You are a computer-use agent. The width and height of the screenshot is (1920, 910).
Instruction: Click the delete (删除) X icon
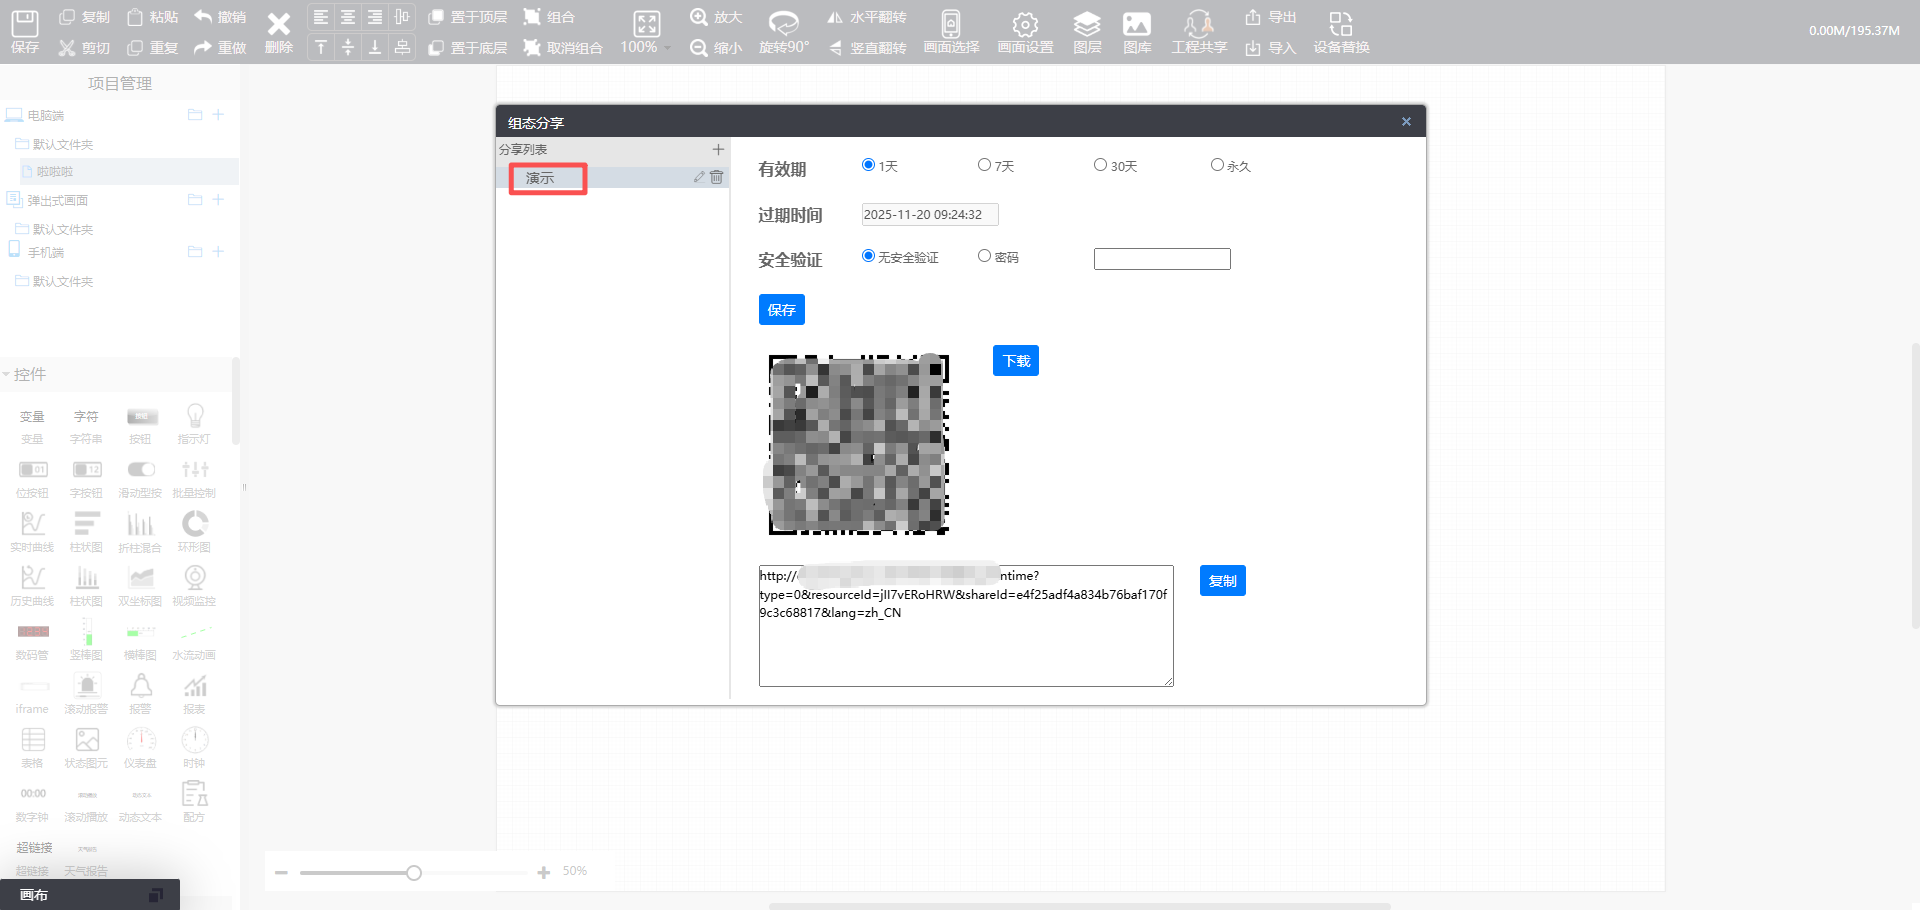(x=278, y=25)
